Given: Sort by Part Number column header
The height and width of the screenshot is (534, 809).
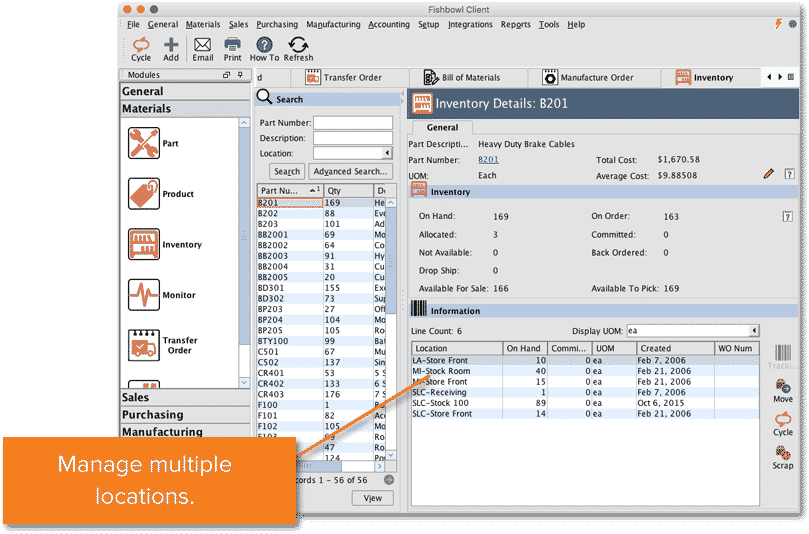Looking at the screenshot, I should 290,190.
